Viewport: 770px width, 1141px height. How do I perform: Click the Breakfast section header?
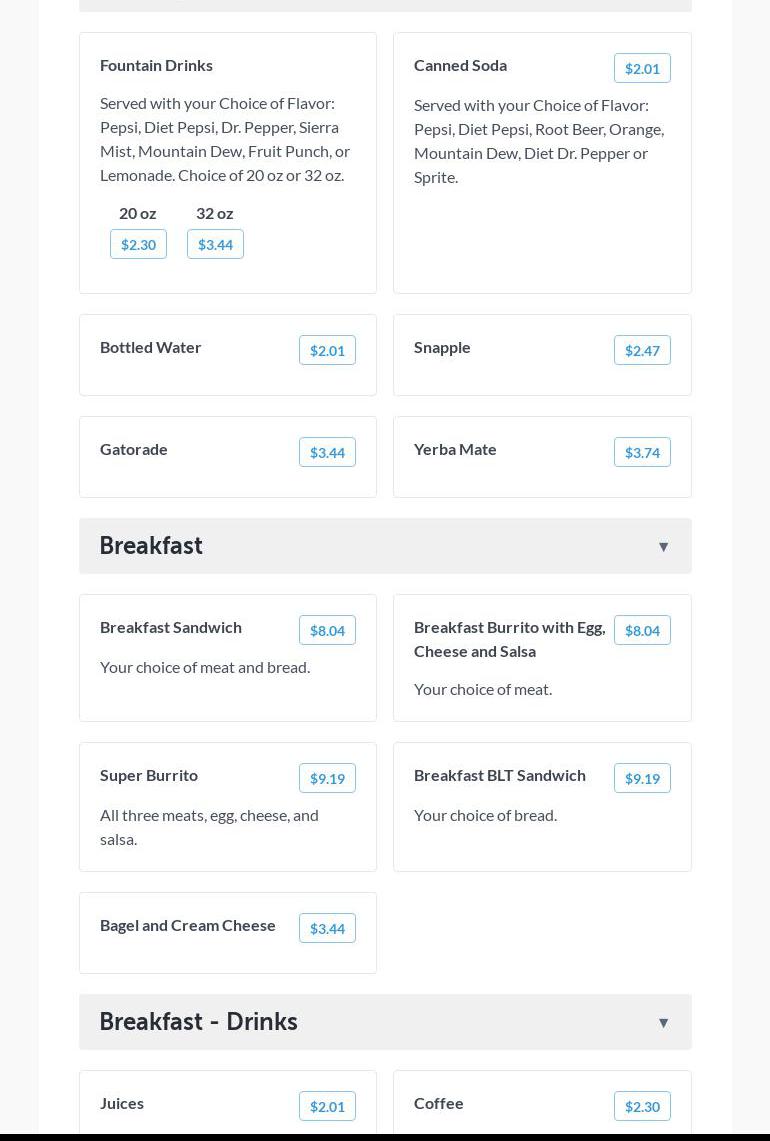(151, 546)
